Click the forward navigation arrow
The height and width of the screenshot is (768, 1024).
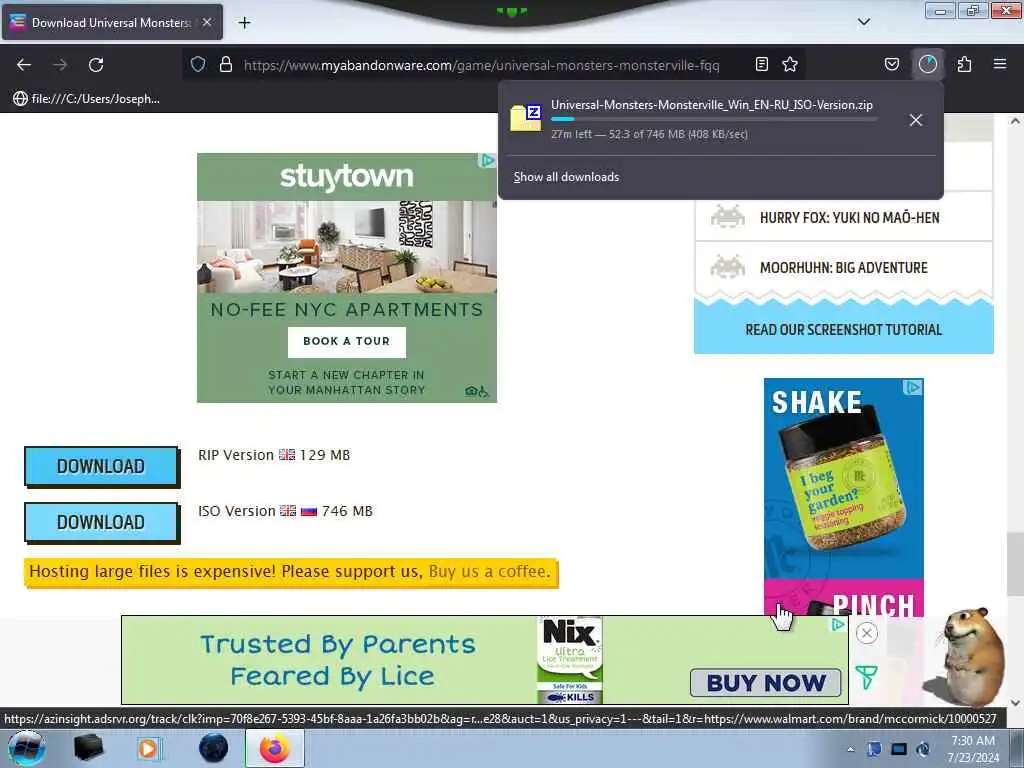point(60,65)
